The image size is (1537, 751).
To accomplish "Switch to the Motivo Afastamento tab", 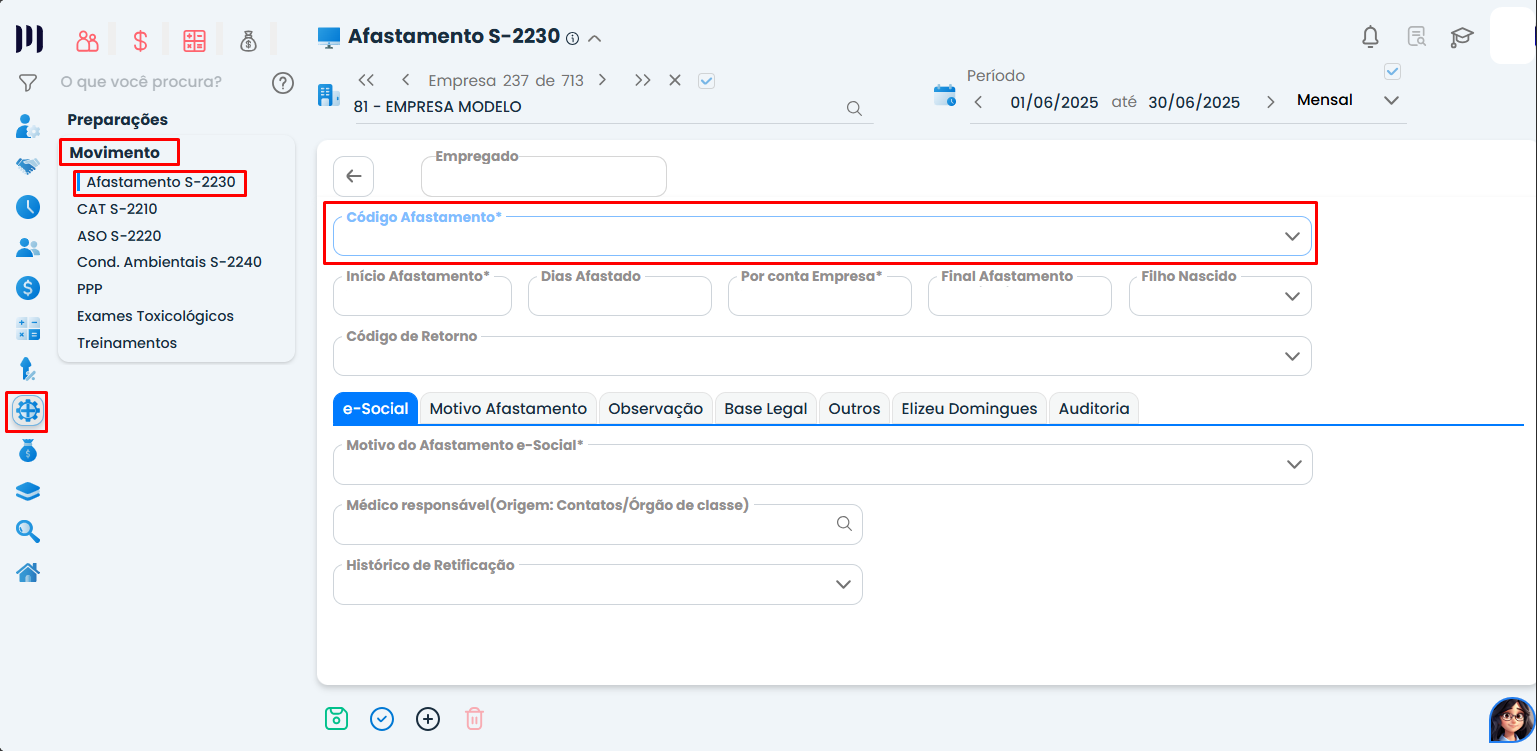I will 508,408.
